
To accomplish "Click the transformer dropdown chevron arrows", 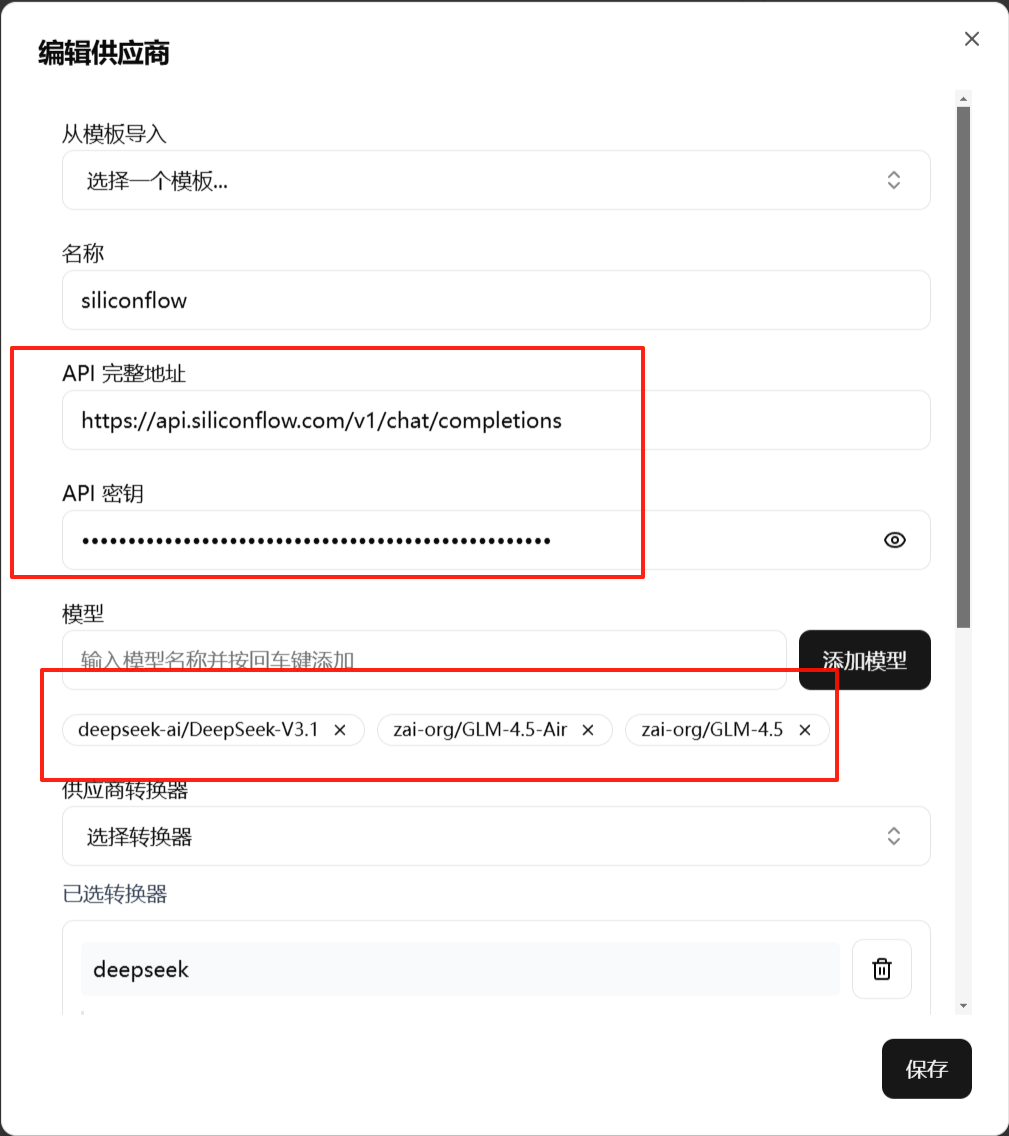I will [894, 836].
